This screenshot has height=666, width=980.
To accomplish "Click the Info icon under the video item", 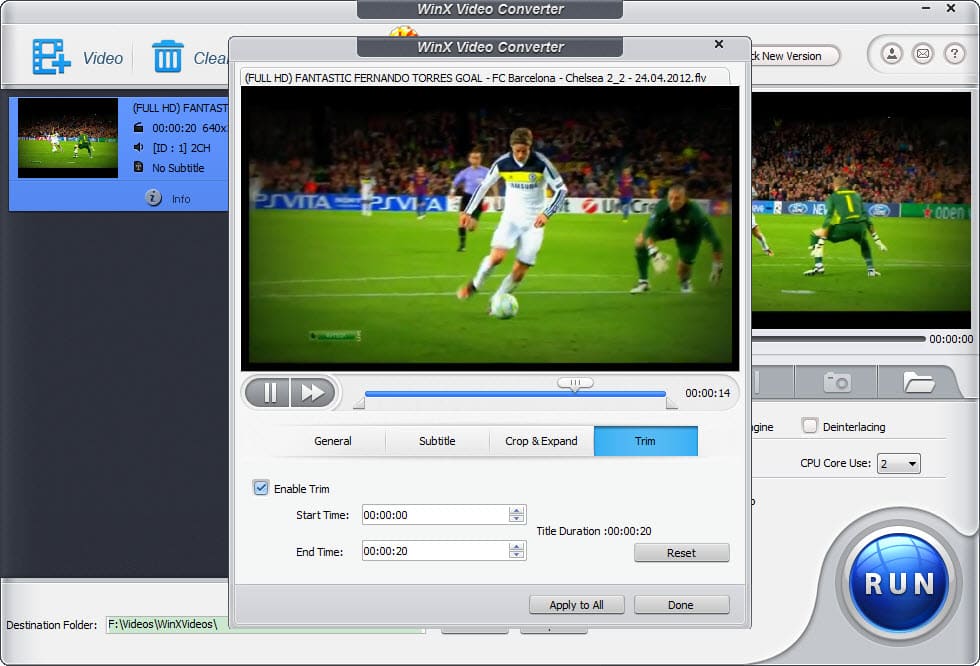I will click(x=153, y=198).
